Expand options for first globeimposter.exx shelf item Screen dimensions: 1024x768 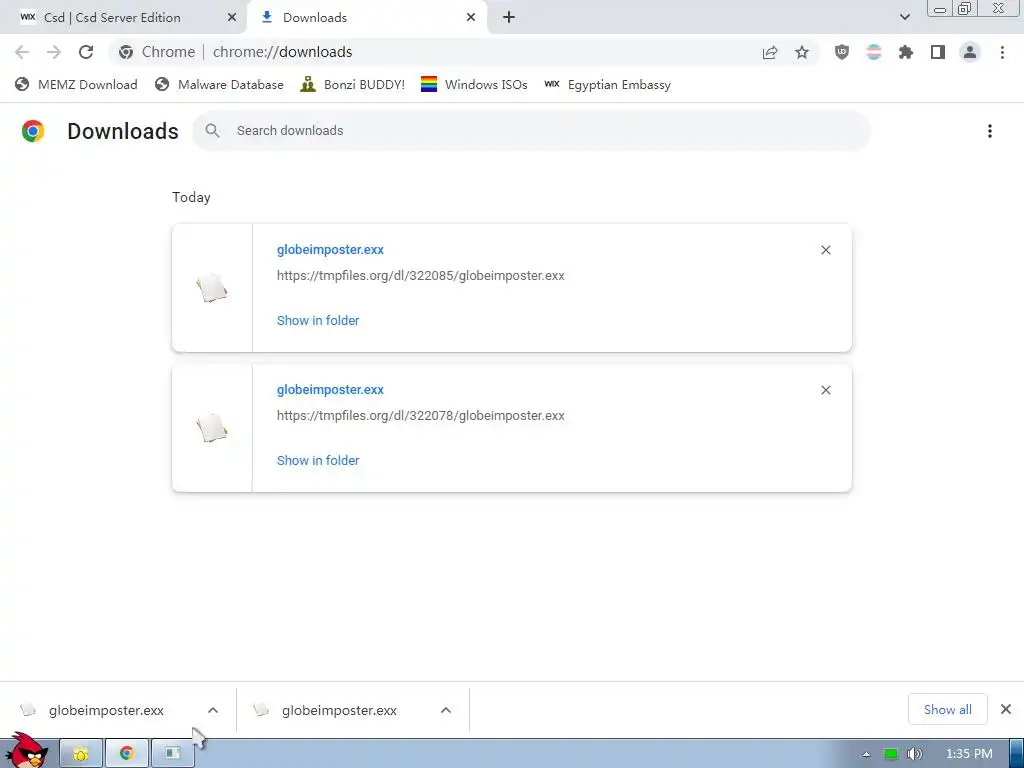(213, 710)
